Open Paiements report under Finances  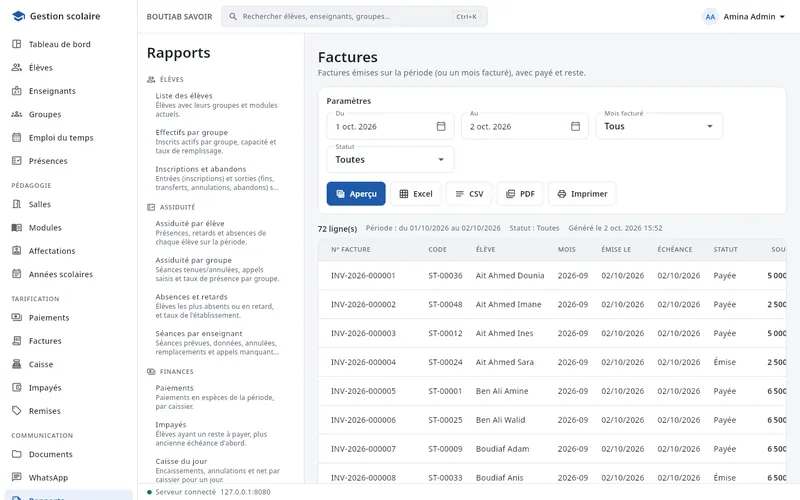217,397
